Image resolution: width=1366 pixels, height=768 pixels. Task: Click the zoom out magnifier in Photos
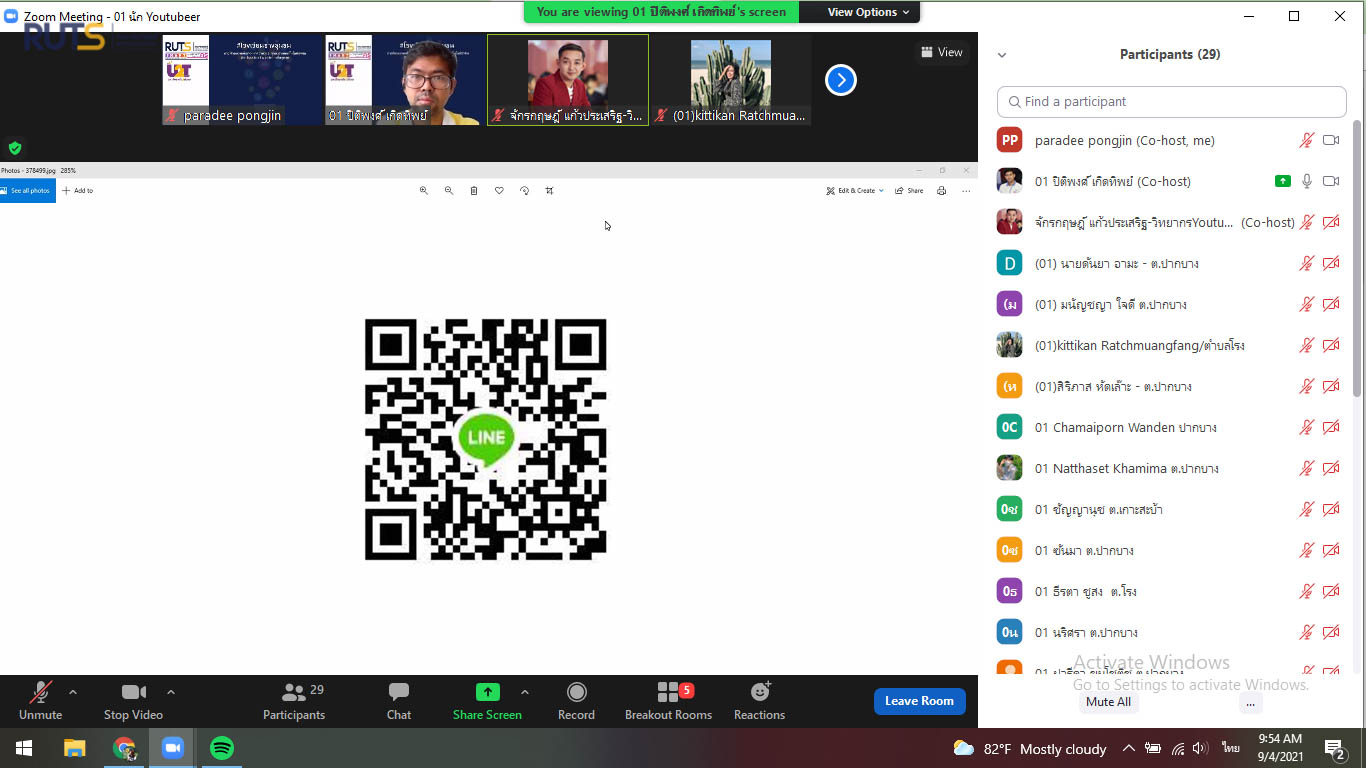click(448, 191)
